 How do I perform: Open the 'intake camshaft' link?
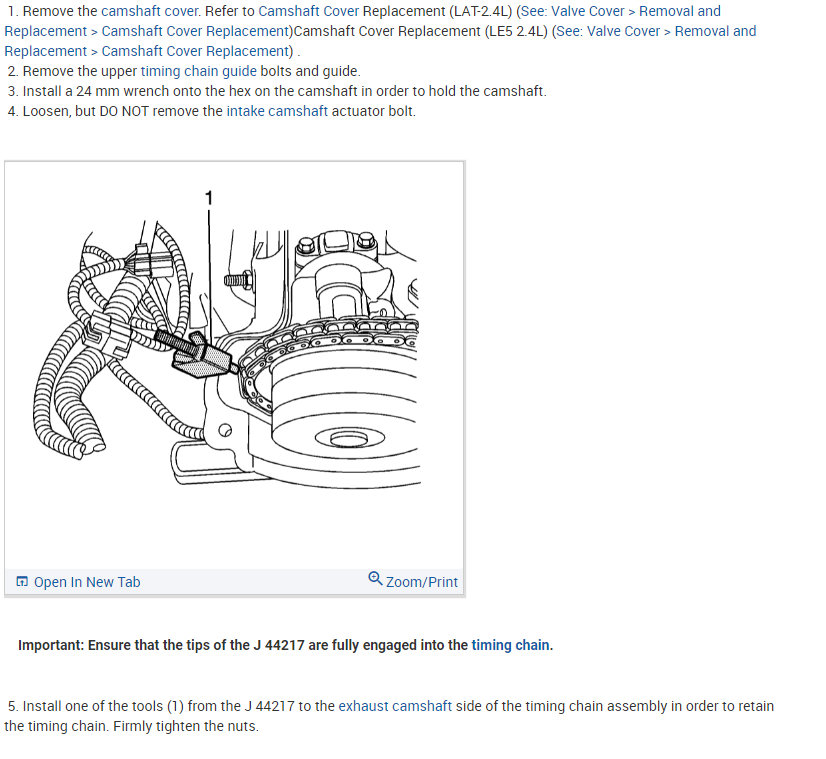[277, 111]
